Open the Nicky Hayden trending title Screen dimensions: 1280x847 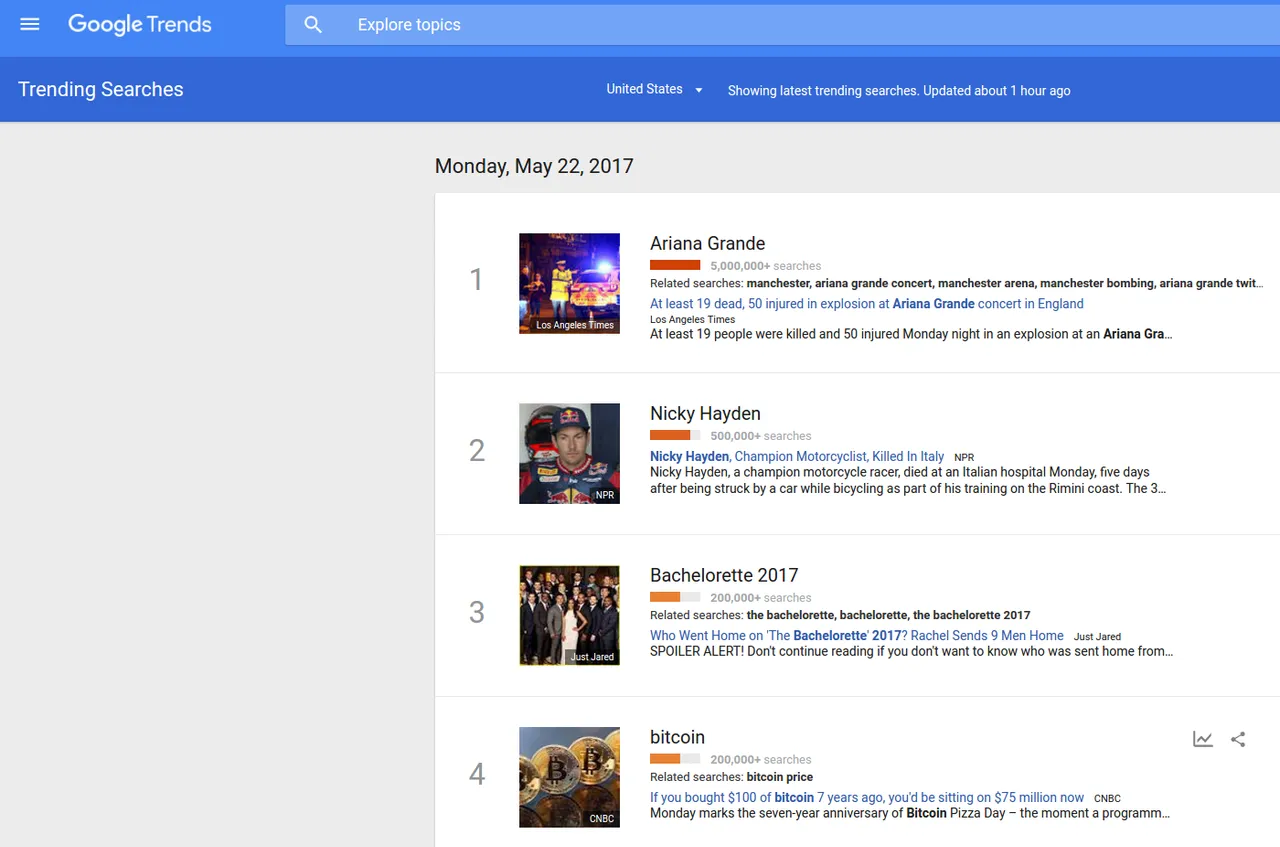pyautogui.click(x=705, y=413)
